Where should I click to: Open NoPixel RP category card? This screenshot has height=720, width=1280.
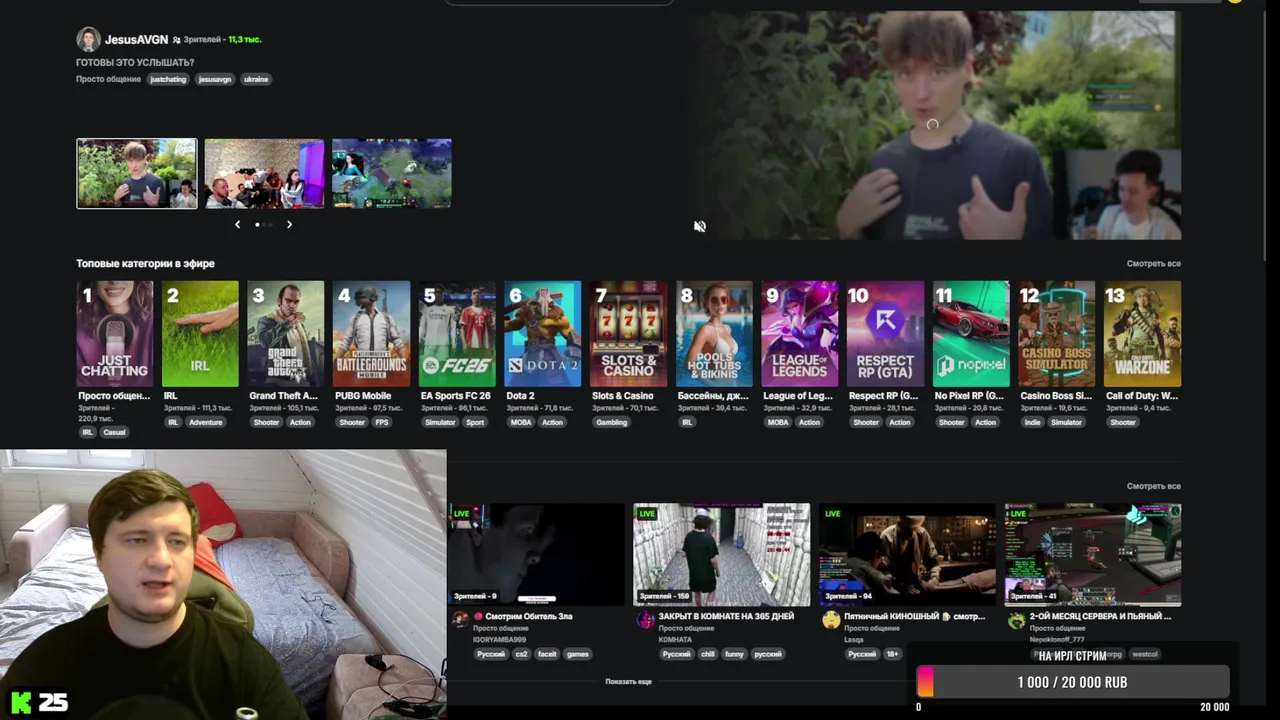(971, 334)
